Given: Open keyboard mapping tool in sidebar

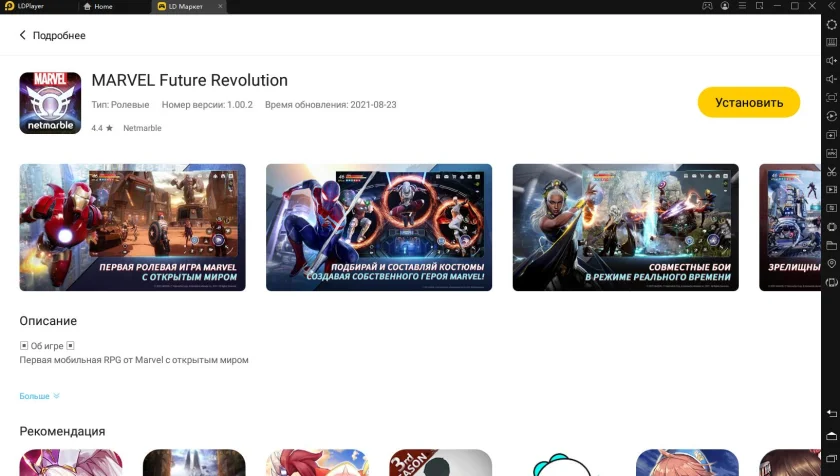Looking at the screenshot, I should [831, 42].
